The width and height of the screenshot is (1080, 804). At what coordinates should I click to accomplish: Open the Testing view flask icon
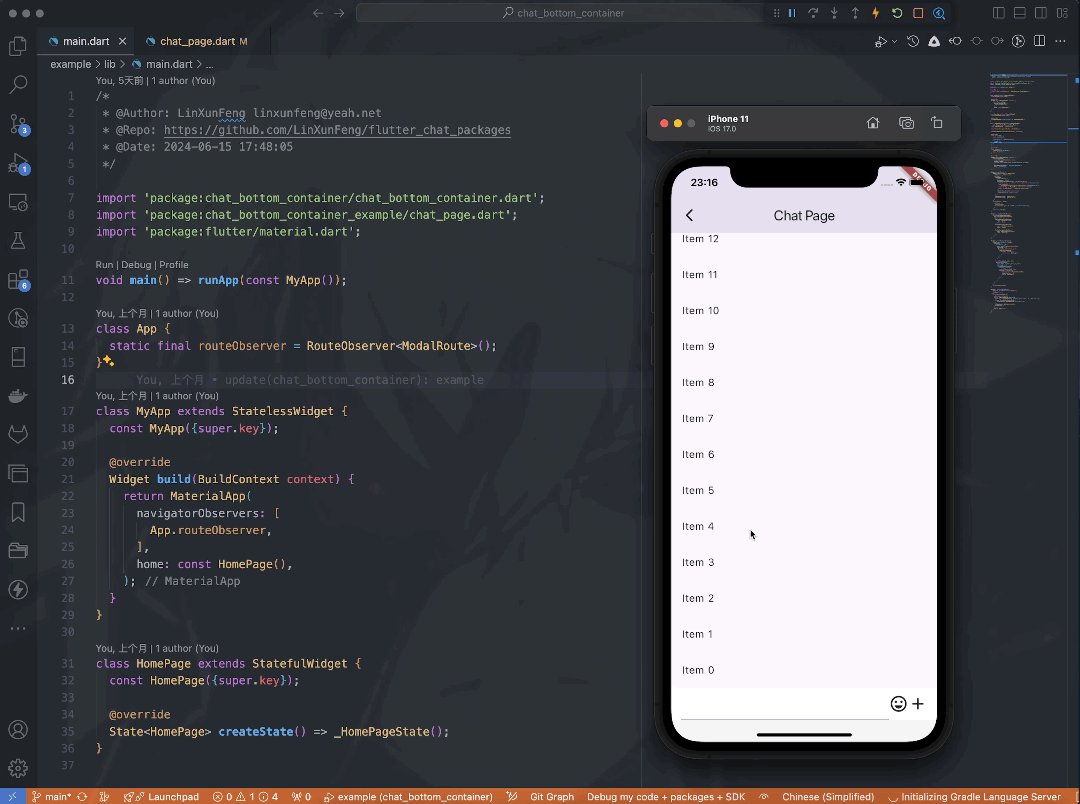pos(17,240)
